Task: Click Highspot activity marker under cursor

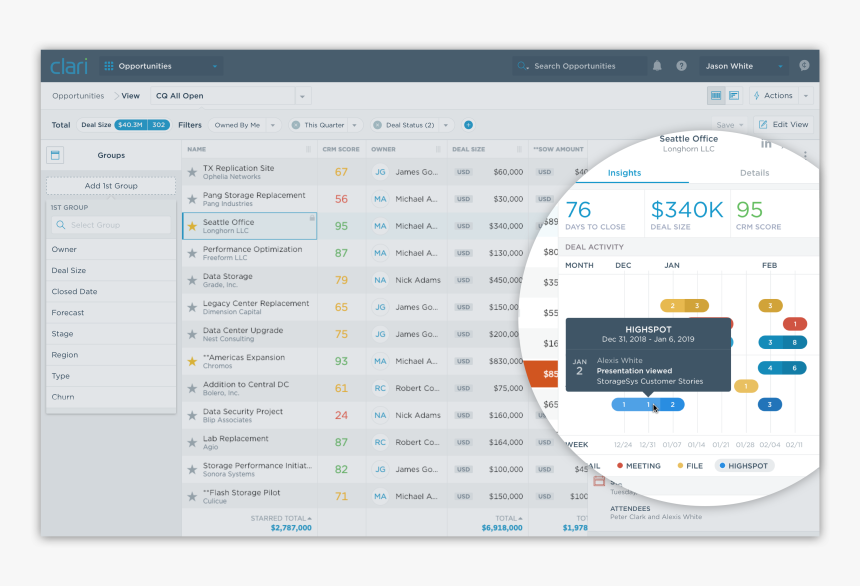Action: tap(648, 404)
